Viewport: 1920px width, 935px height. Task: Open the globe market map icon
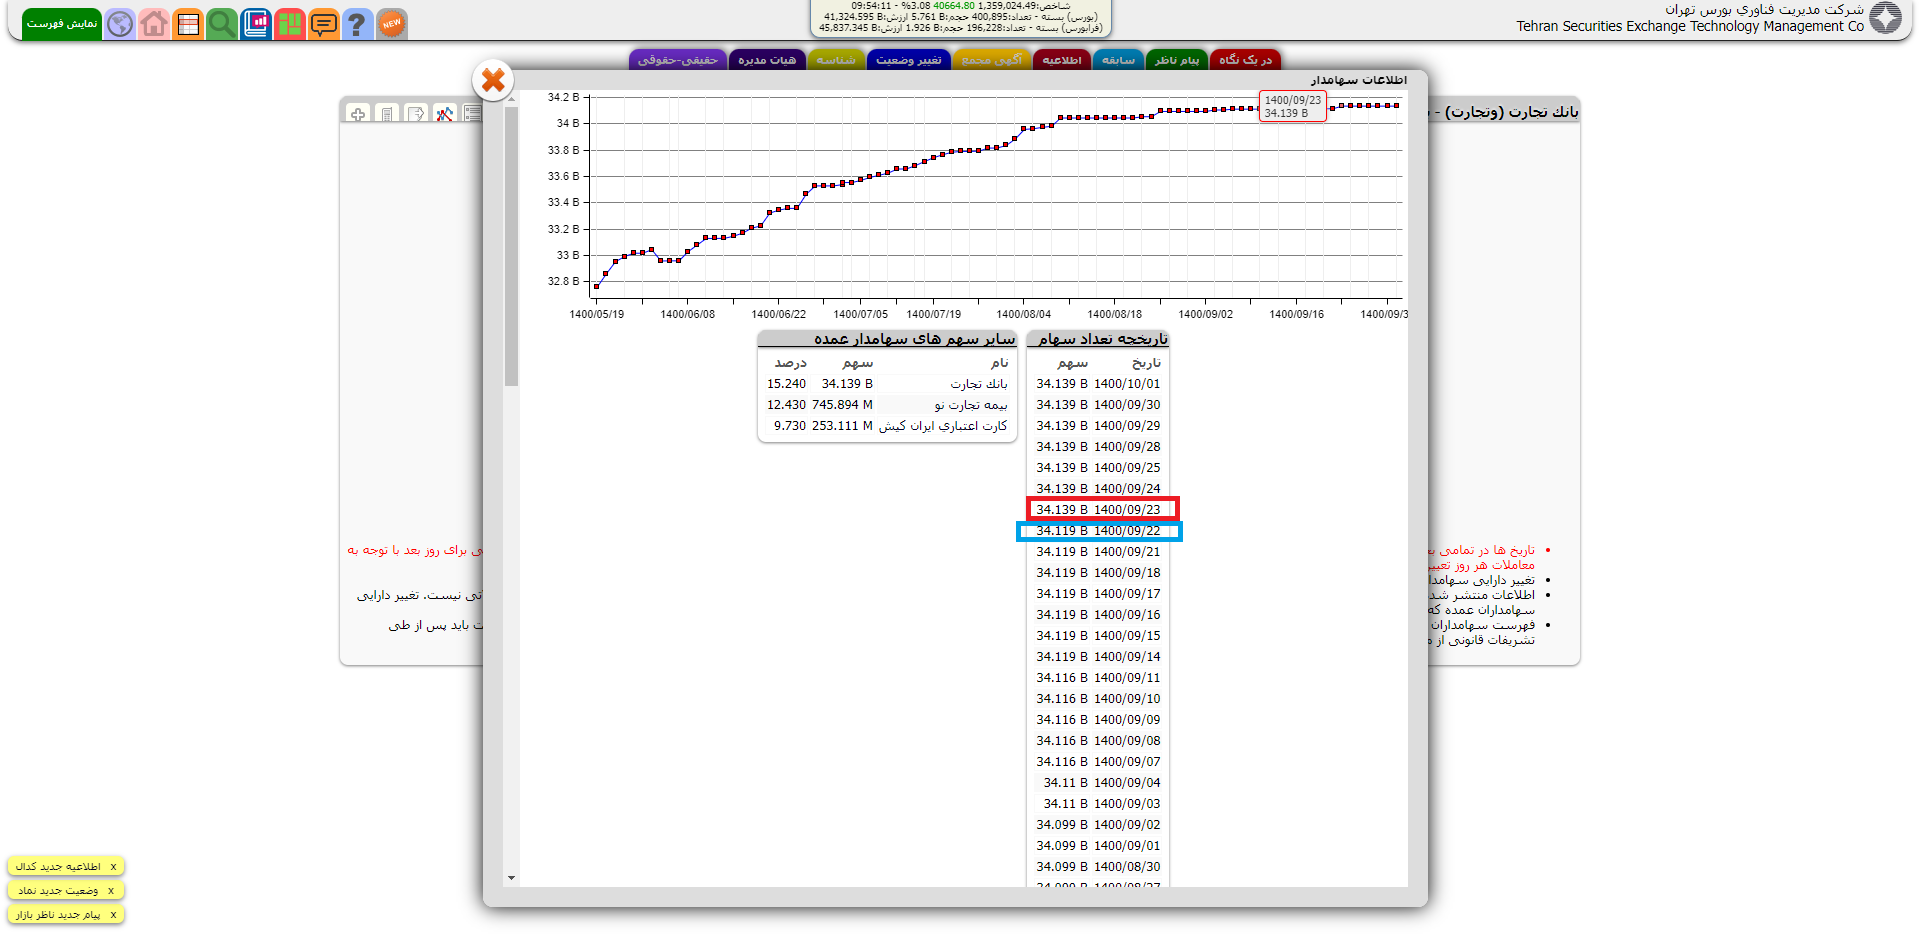pyautogui.click(x=120, y=24)
